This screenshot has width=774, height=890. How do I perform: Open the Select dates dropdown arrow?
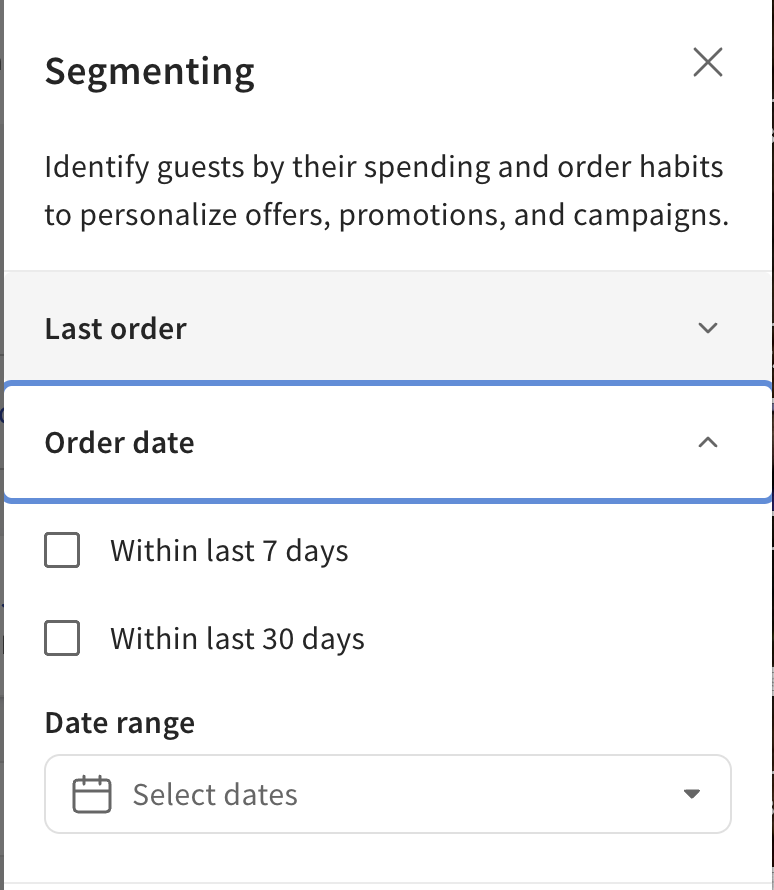click(x=691, y=795)
